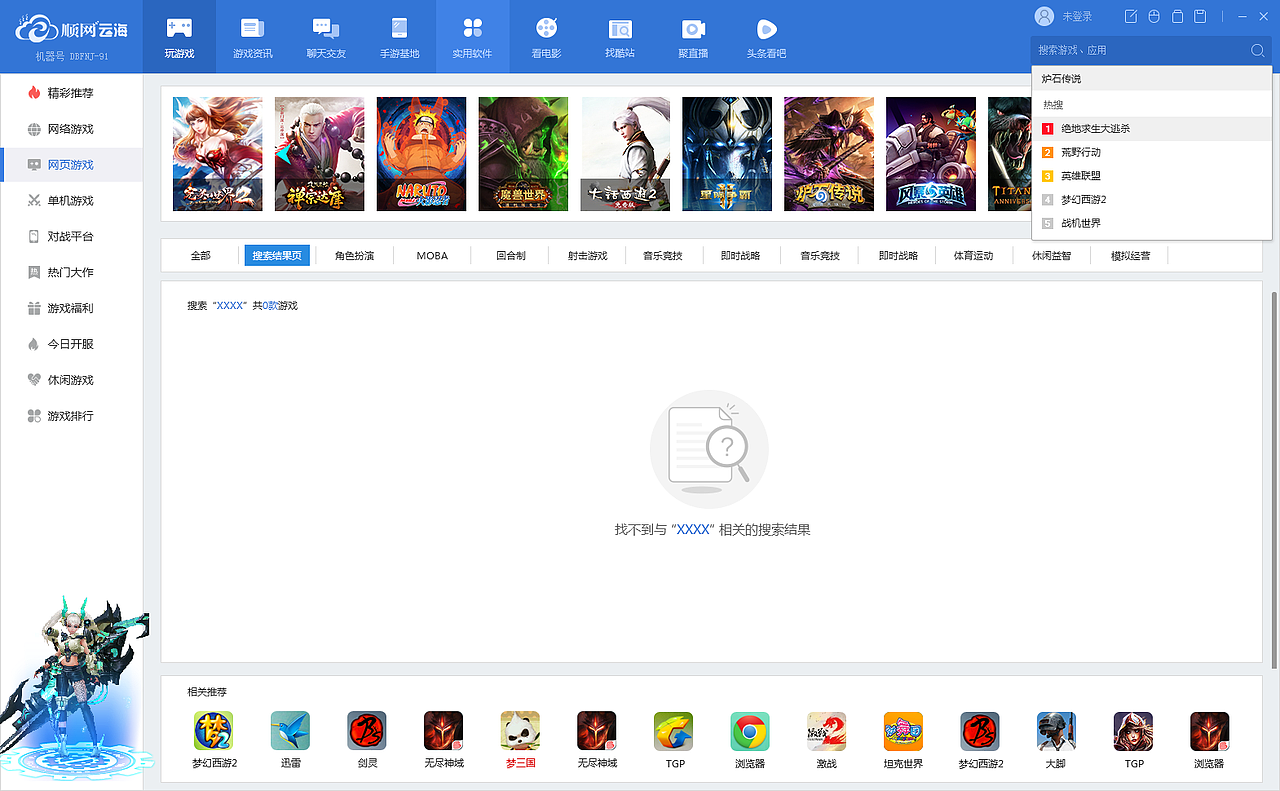The width and height of the screenshot is (1280, 791).
Task: Filter by the 回合制 tab
Action: (511, 256)
